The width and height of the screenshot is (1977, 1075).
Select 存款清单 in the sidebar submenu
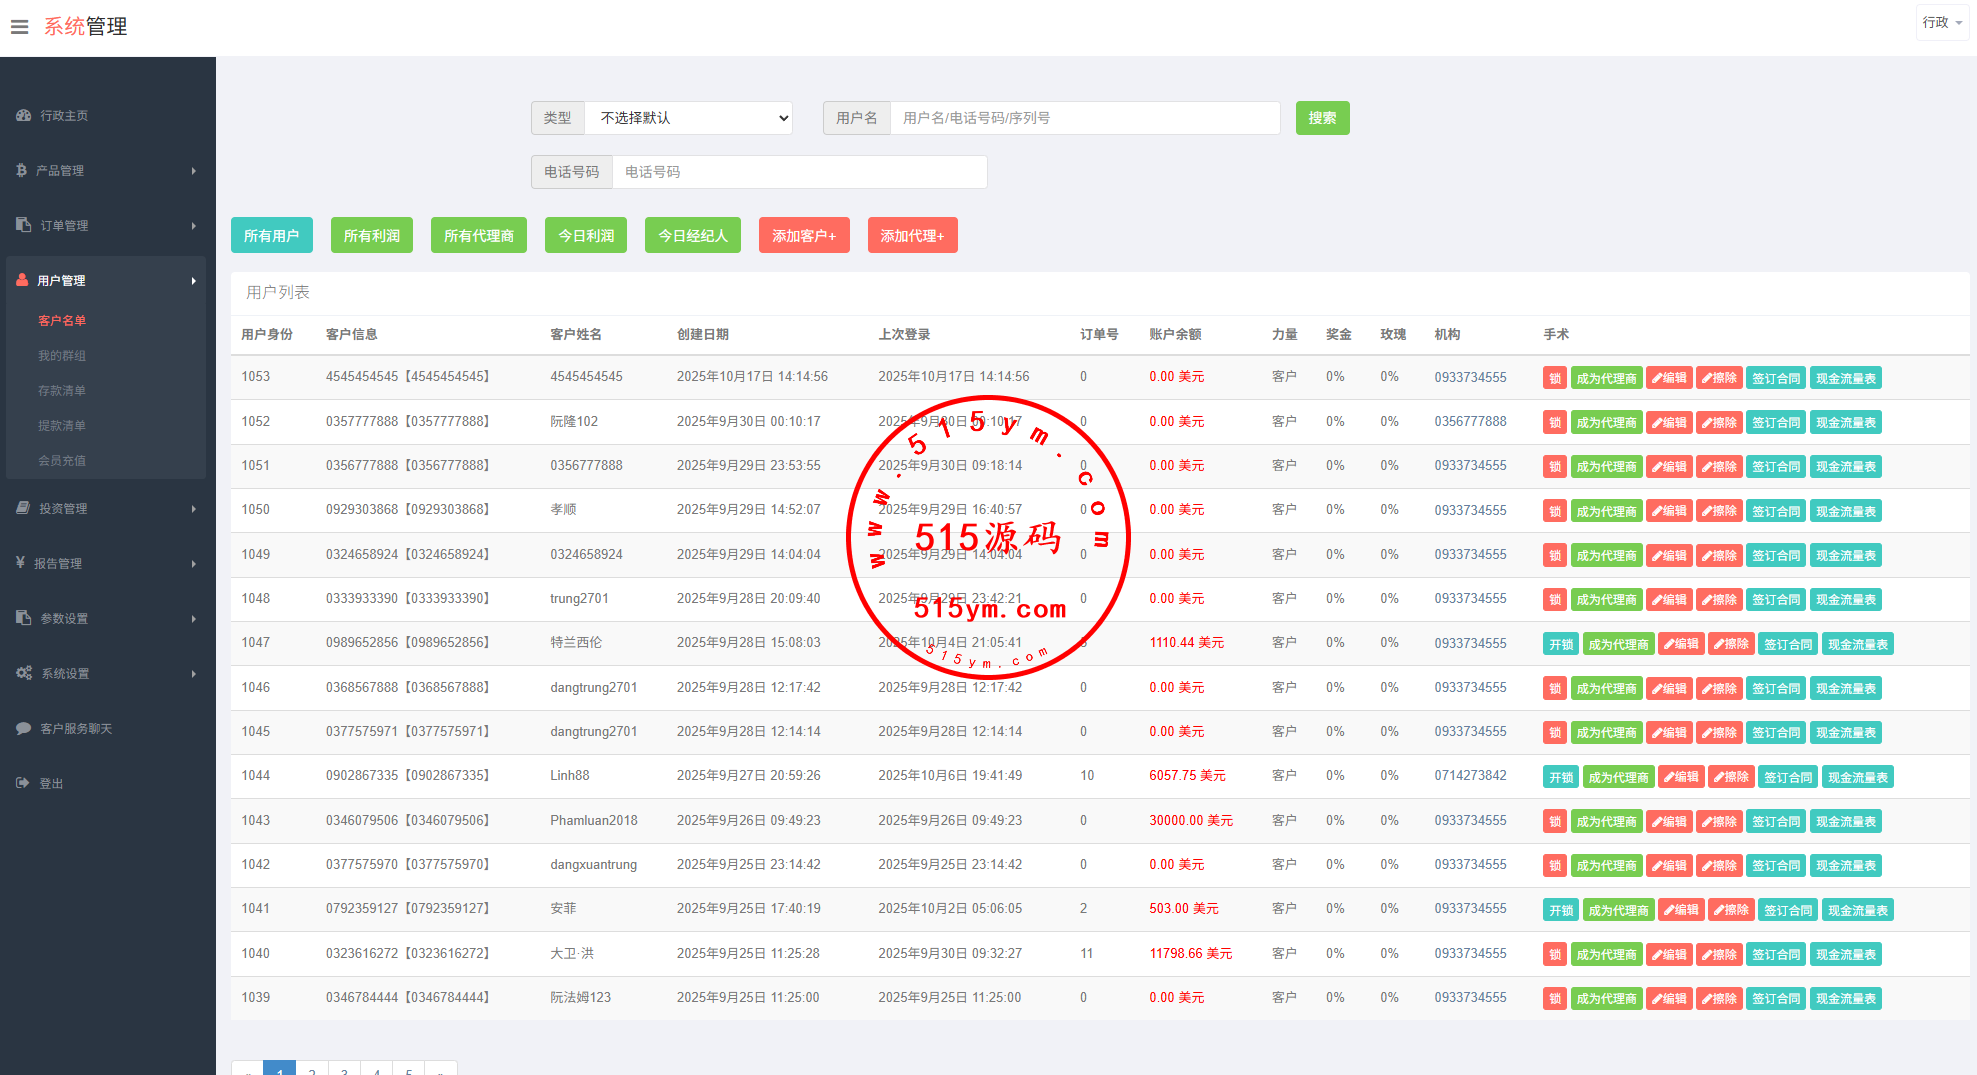[62, 391]
